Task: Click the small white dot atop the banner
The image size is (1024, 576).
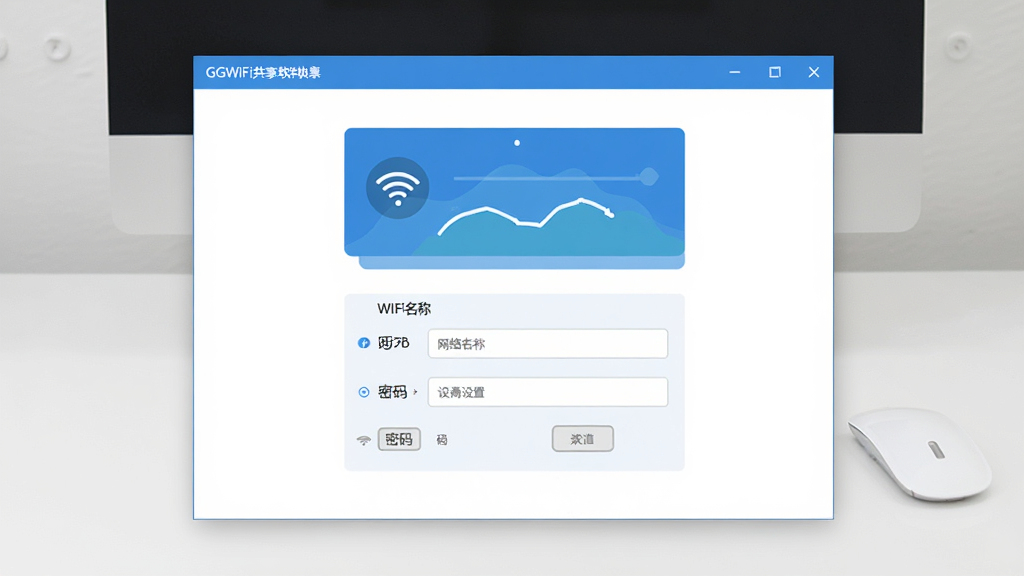Action: tap(517, 142)
